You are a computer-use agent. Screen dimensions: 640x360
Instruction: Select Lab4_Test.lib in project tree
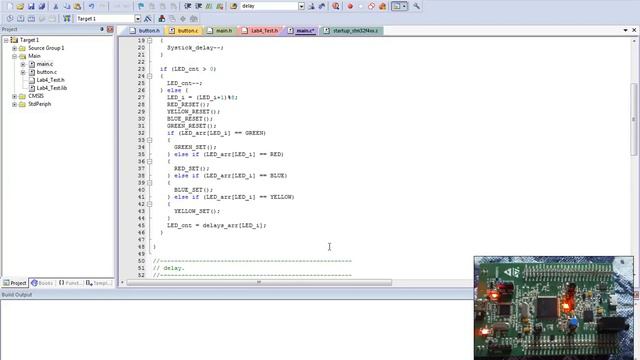pos(52,88)
